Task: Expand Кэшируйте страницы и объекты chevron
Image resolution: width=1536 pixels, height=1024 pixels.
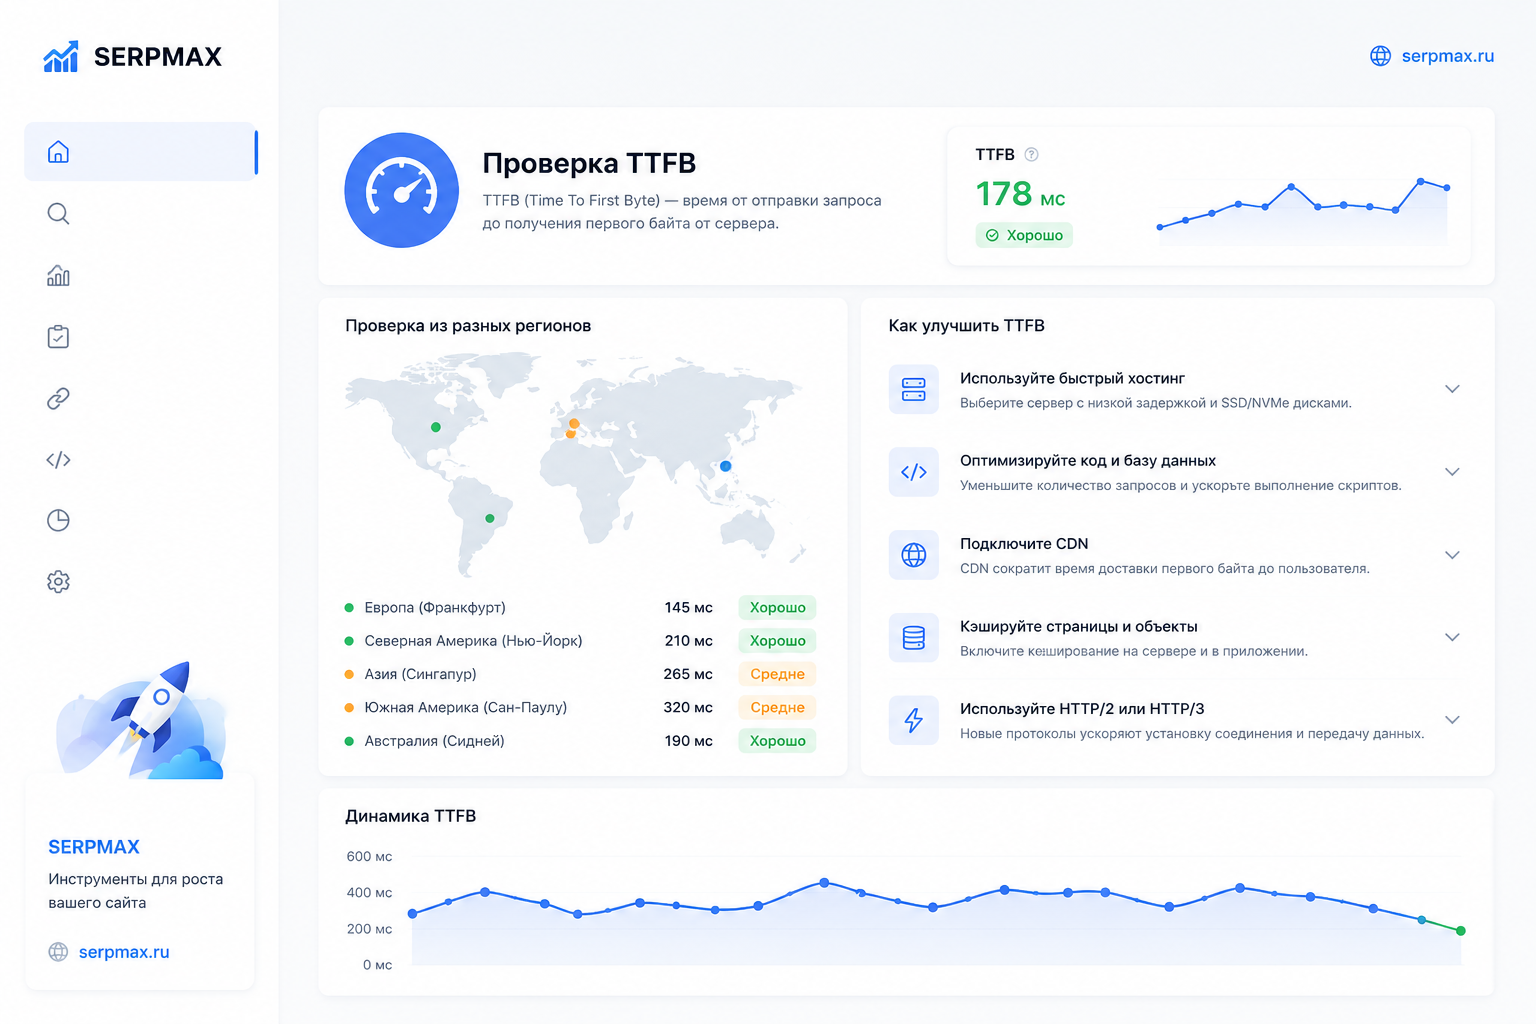Action: (x=1452, y=637)
